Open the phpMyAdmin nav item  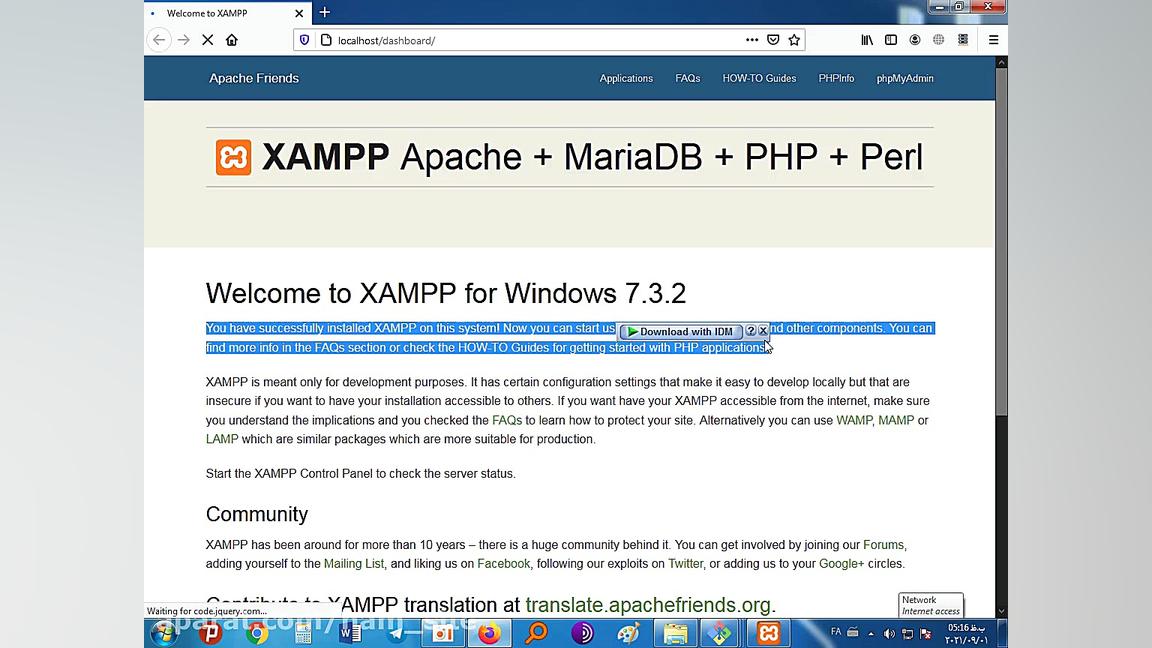[904, 78]
